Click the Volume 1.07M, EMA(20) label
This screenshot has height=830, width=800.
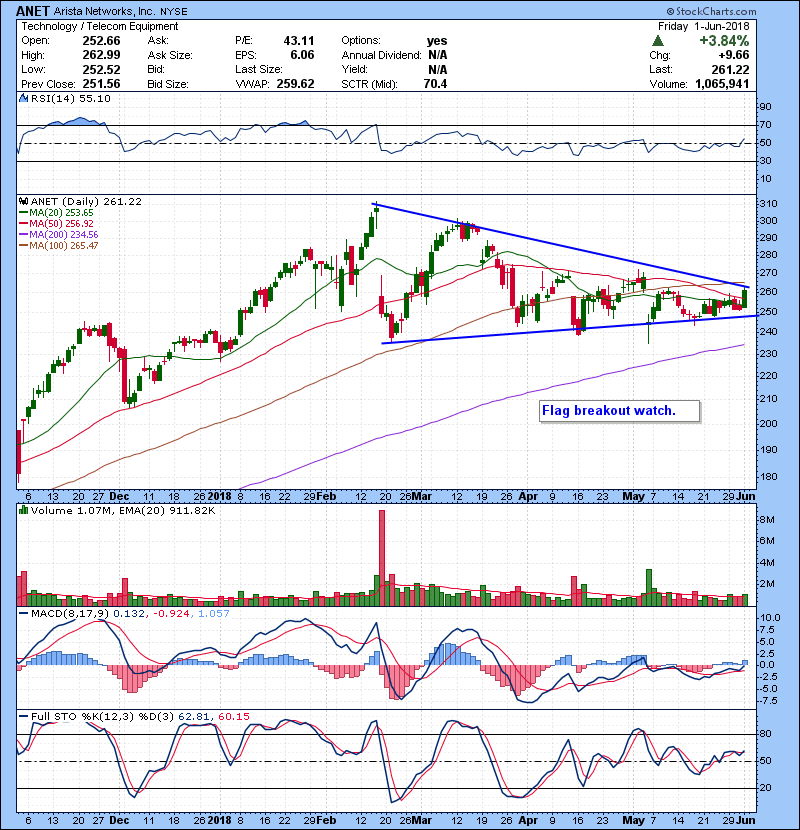point(123,511)
